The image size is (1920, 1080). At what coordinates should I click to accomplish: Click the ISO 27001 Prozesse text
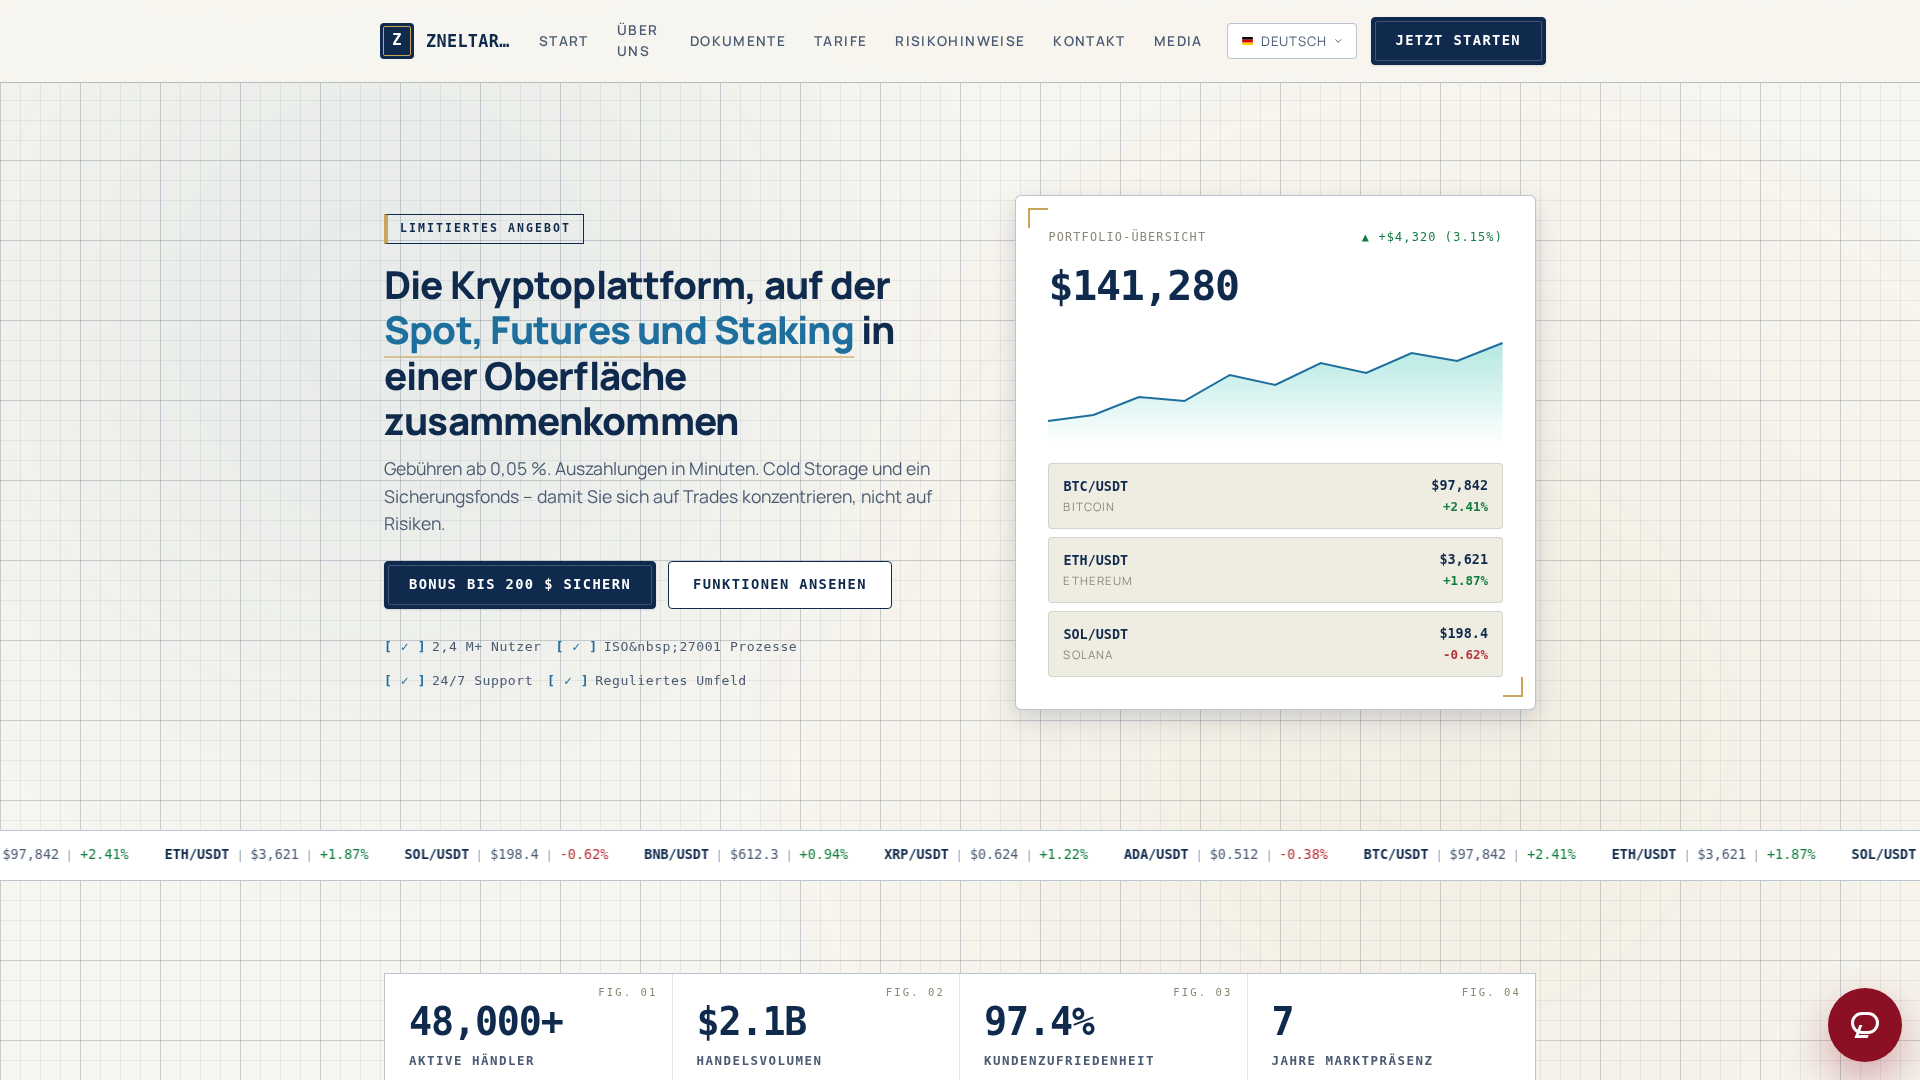[x=700, y=647]
